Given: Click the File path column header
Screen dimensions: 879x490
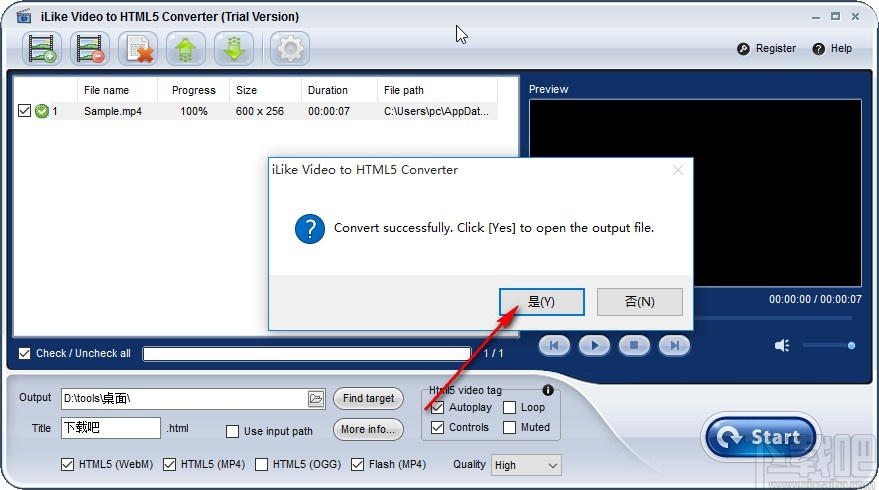Looking at the screenshot, I should point(437,90).
